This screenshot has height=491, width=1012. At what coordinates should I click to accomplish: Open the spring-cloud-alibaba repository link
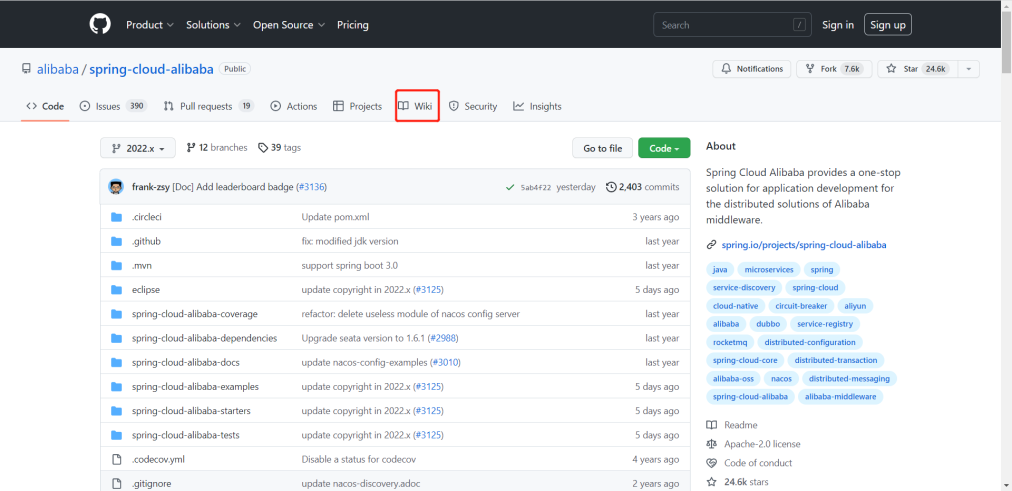151,69
